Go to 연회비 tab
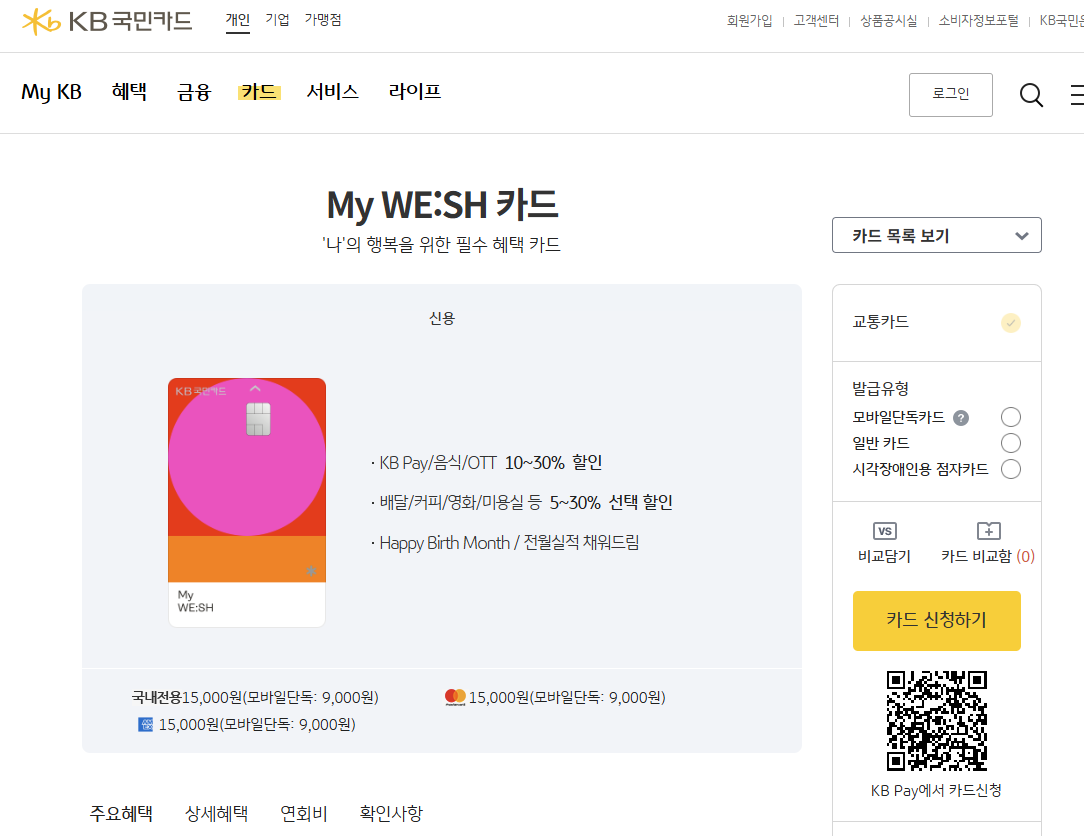The height and width of the screenshot is (836, 1084). pyautogui.click(x=303, y=814)
